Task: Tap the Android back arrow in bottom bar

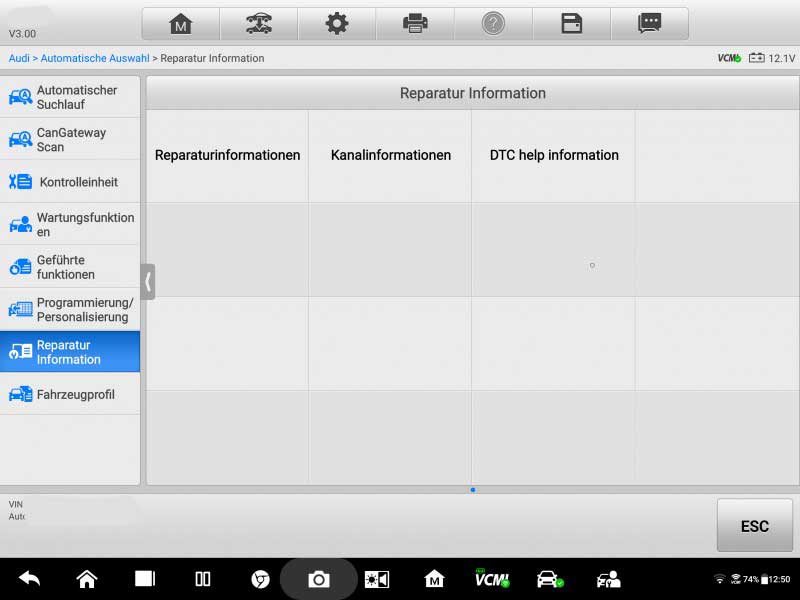Action: click(30, 579)
